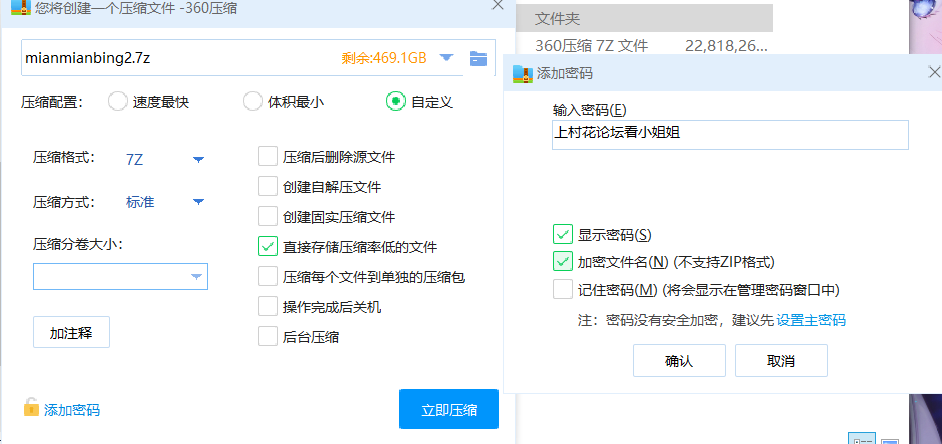Select the 体积最小 compression preset
942x444 pixels.
[x=252, y=102]
